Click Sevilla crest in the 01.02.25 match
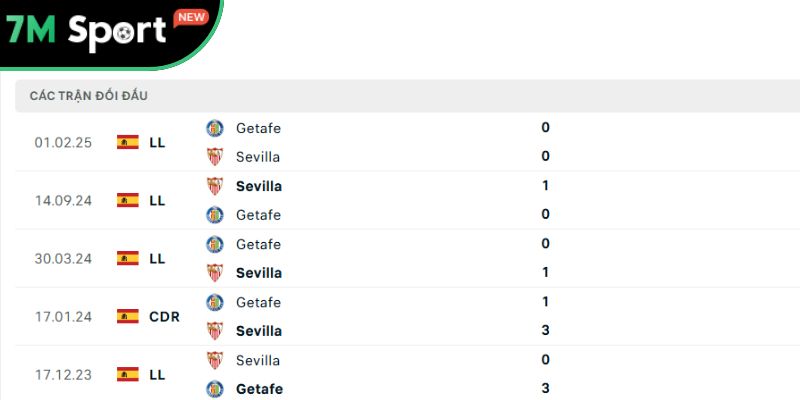The image size is (800, 400). (x=215, y=157)
